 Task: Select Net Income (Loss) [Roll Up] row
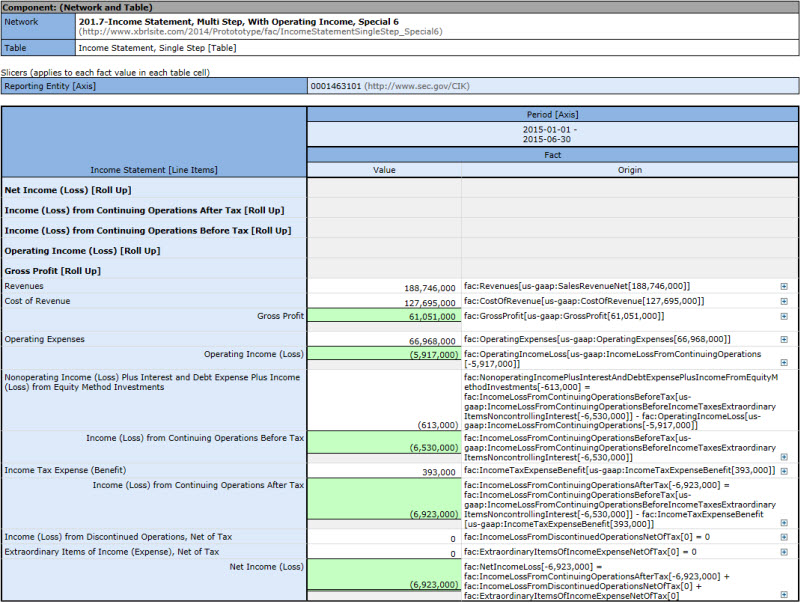pyautogui.click(x=68, y=190)
